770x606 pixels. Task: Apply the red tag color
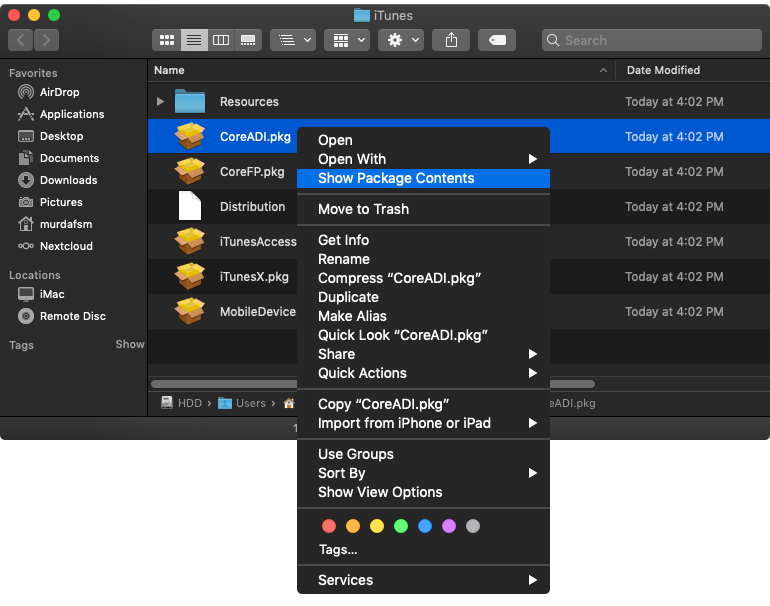(329, 526)
